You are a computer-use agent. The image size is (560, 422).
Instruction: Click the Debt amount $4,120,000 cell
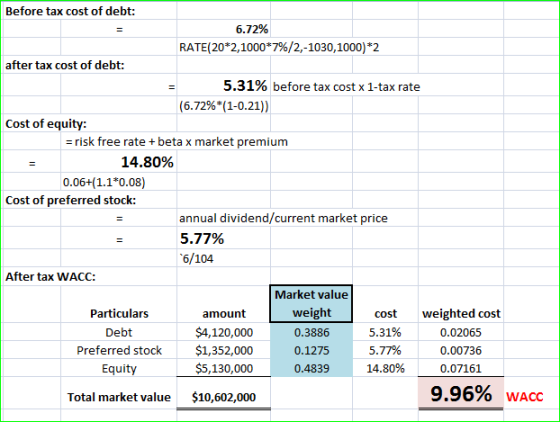(224, 332)
